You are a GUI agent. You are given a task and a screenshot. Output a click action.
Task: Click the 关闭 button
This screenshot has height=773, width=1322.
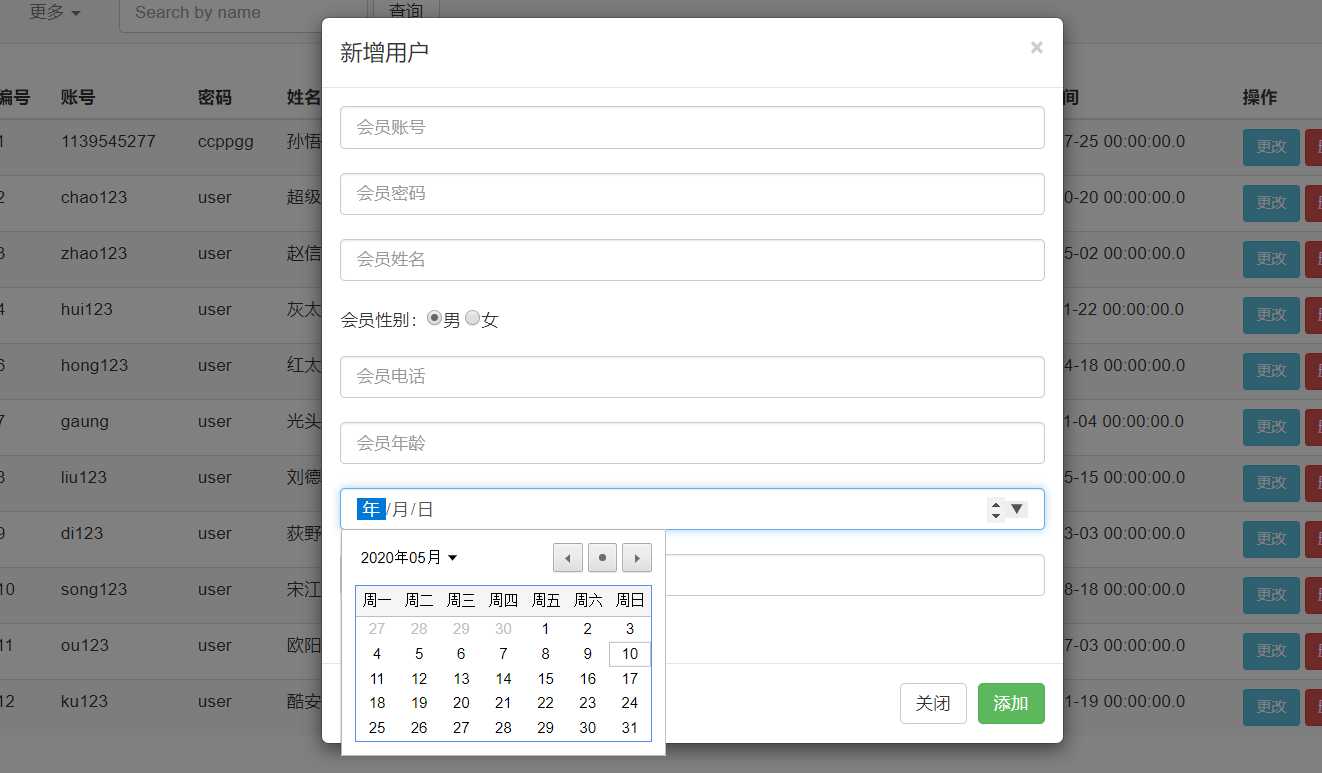click(933, 703)
